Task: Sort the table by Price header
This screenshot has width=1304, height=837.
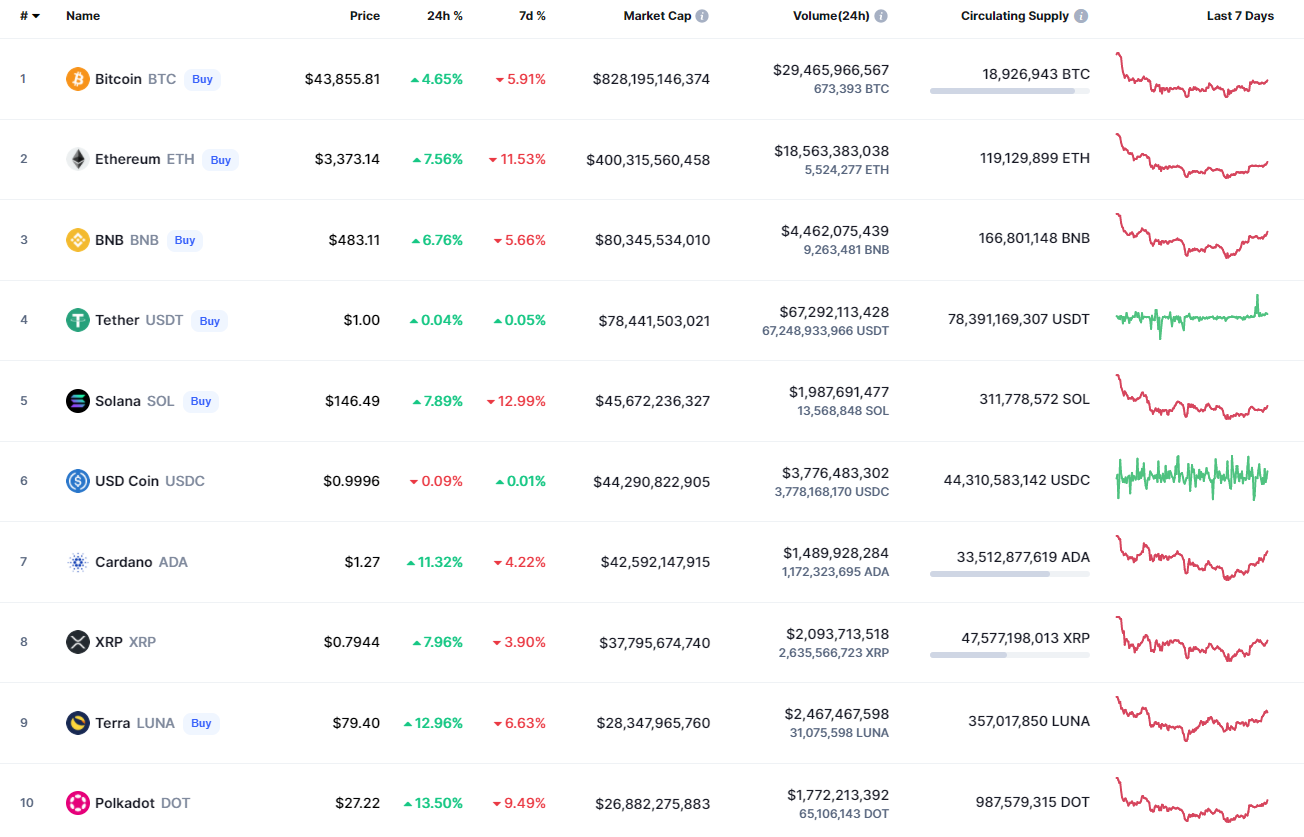Action: click(x=364, y=16)
